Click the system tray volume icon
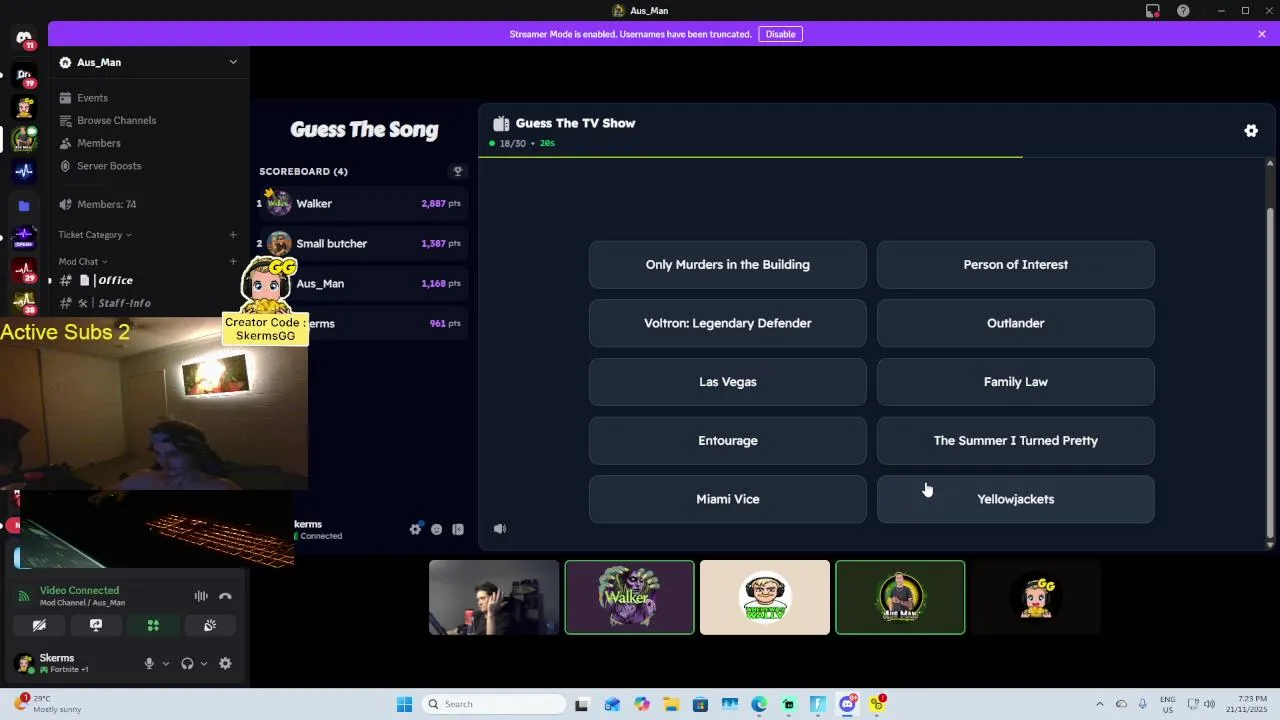The height and width of the screenshot is (720, 1280). click(1208, 704)
